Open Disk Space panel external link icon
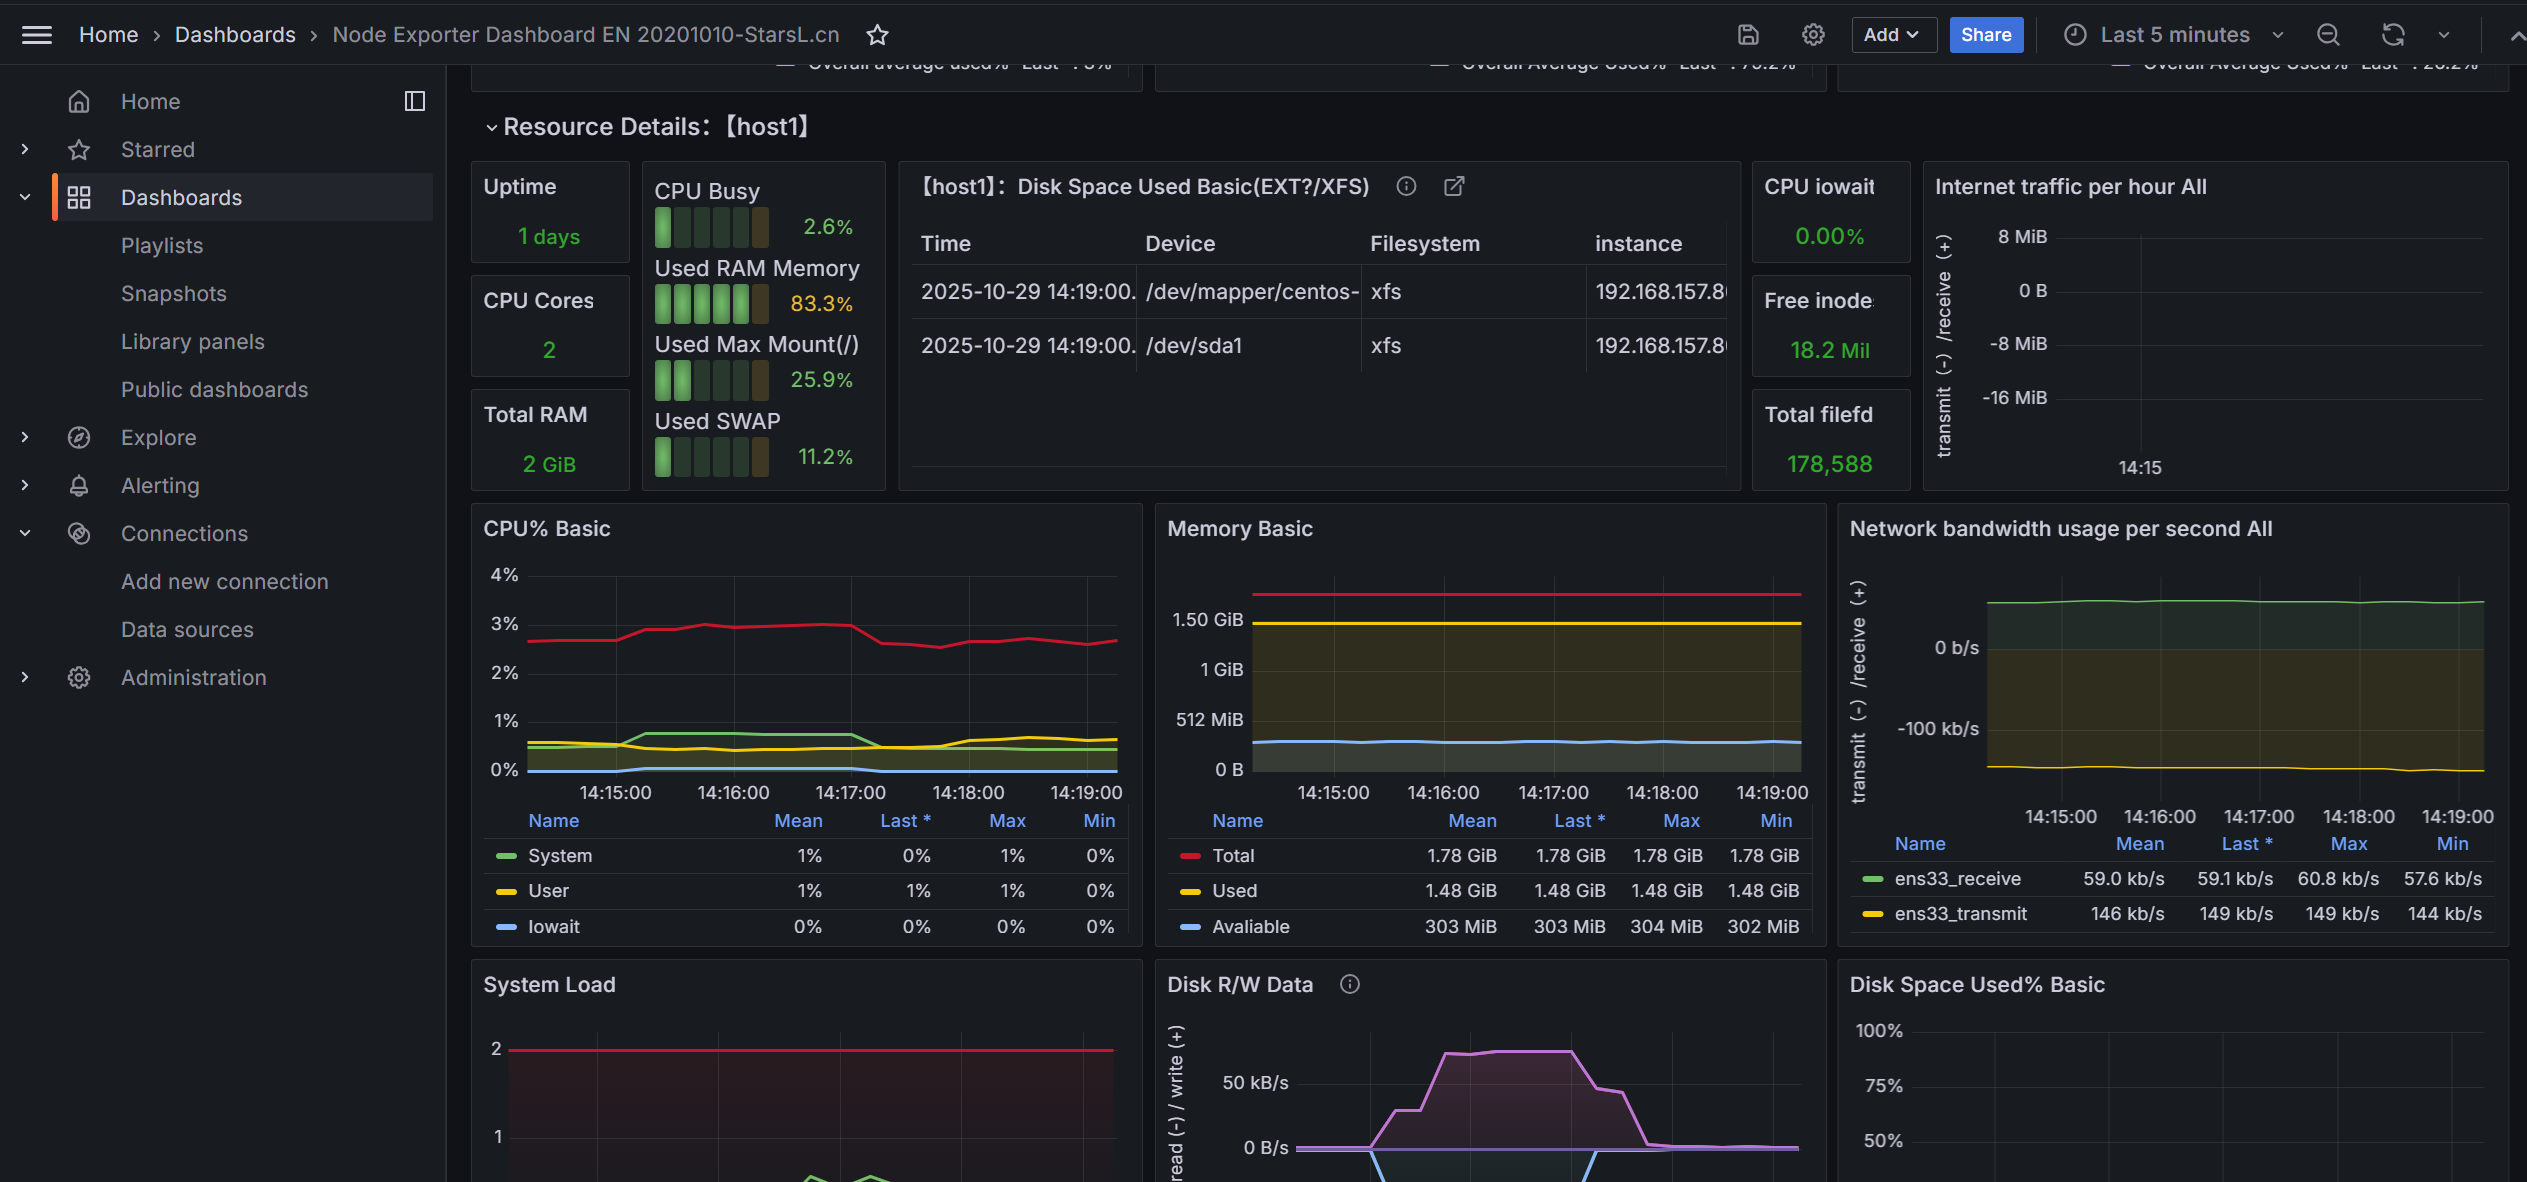Image resolution: width=2527 pixels, height=1182 pixels. pos(1454,186)
